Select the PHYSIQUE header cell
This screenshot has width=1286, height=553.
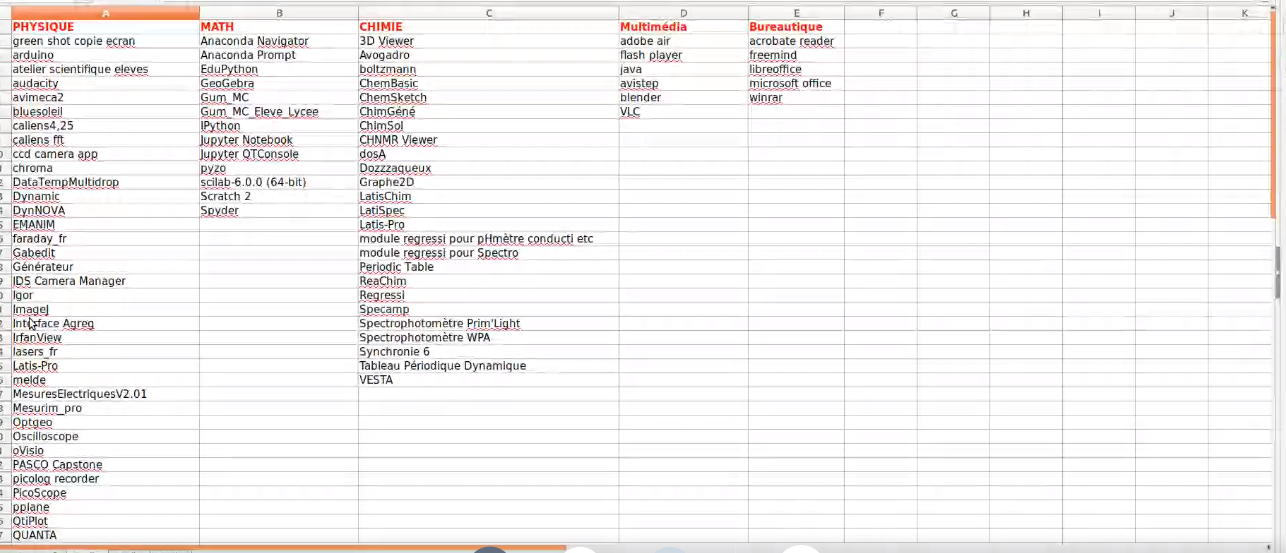pyautogui.click(x=105, y=27)
